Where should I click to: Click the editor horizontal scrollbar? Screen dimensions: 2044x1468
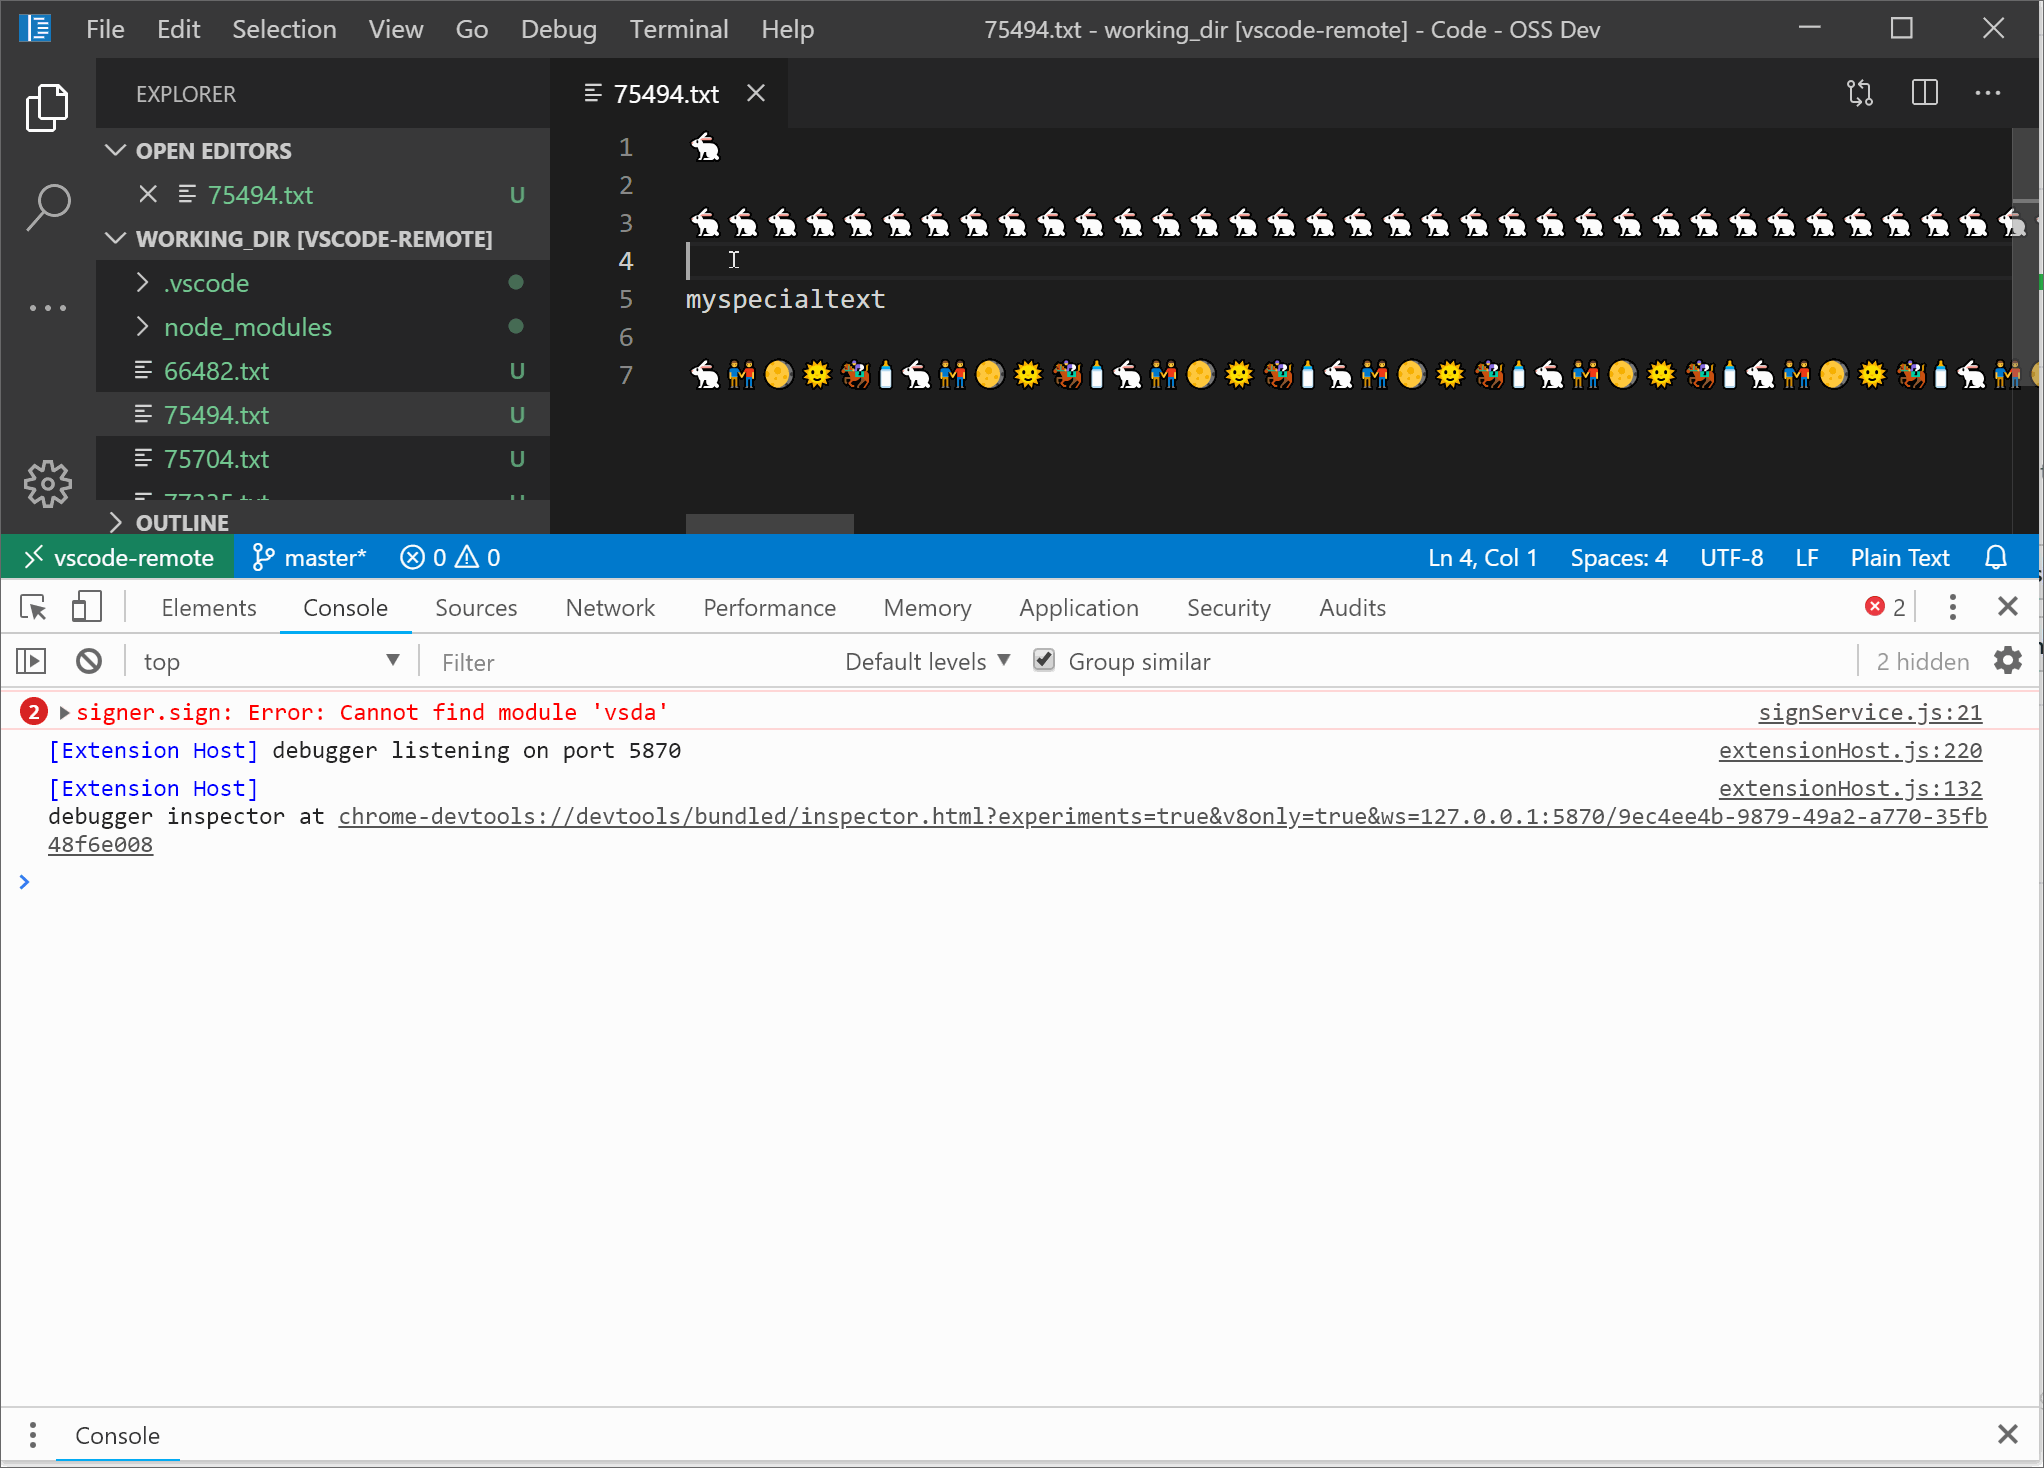(769, 523)
